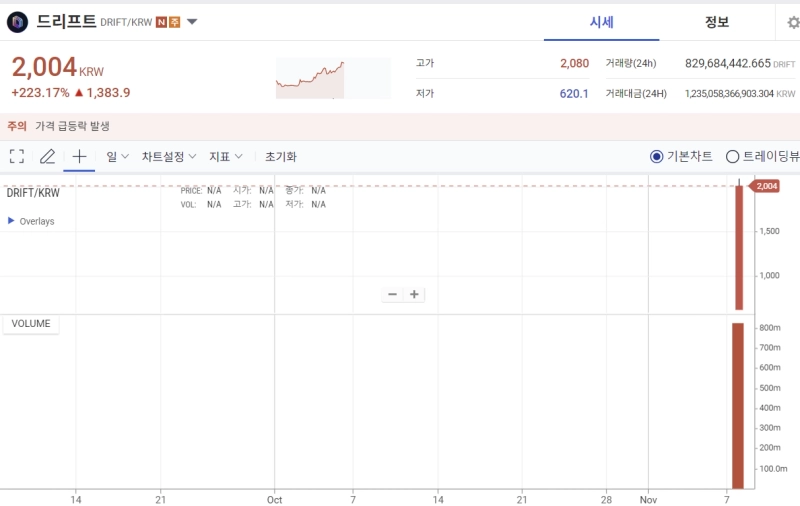Screen dimensions: 800x506
Task: Expand the 지표 indicators dropdown
Action: 225,156
